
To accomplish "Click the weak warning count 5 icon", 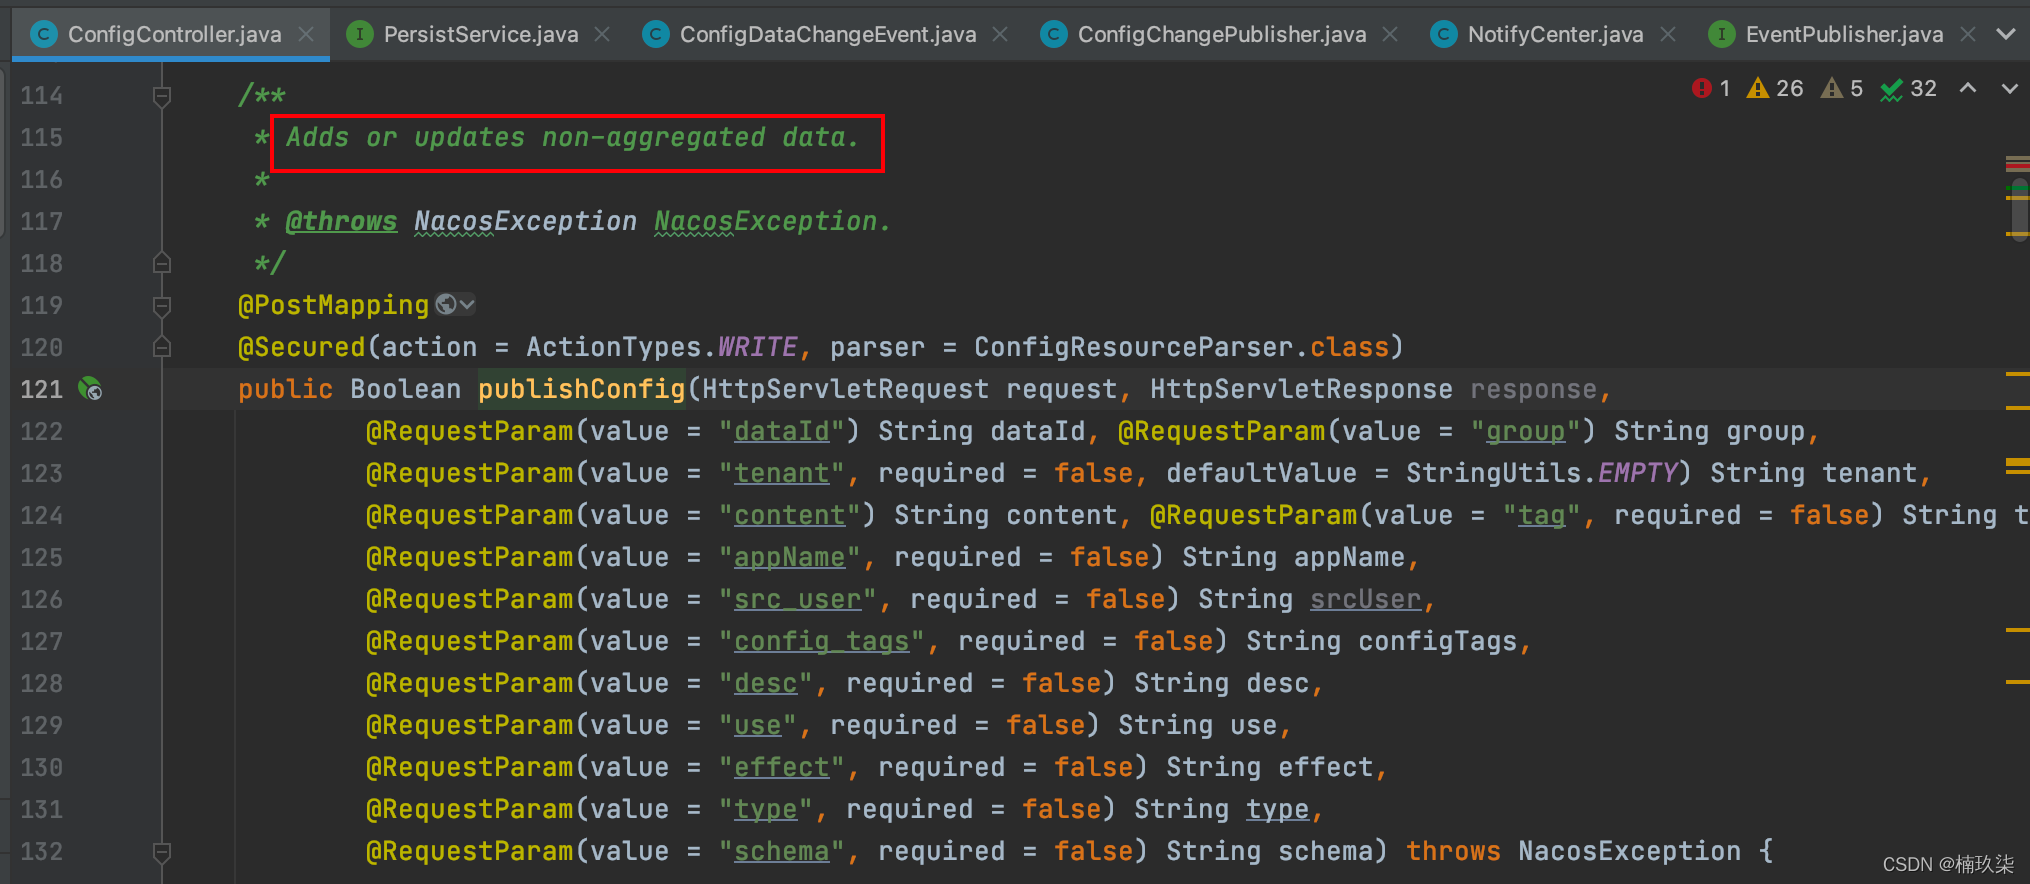I will [1832, 89].
